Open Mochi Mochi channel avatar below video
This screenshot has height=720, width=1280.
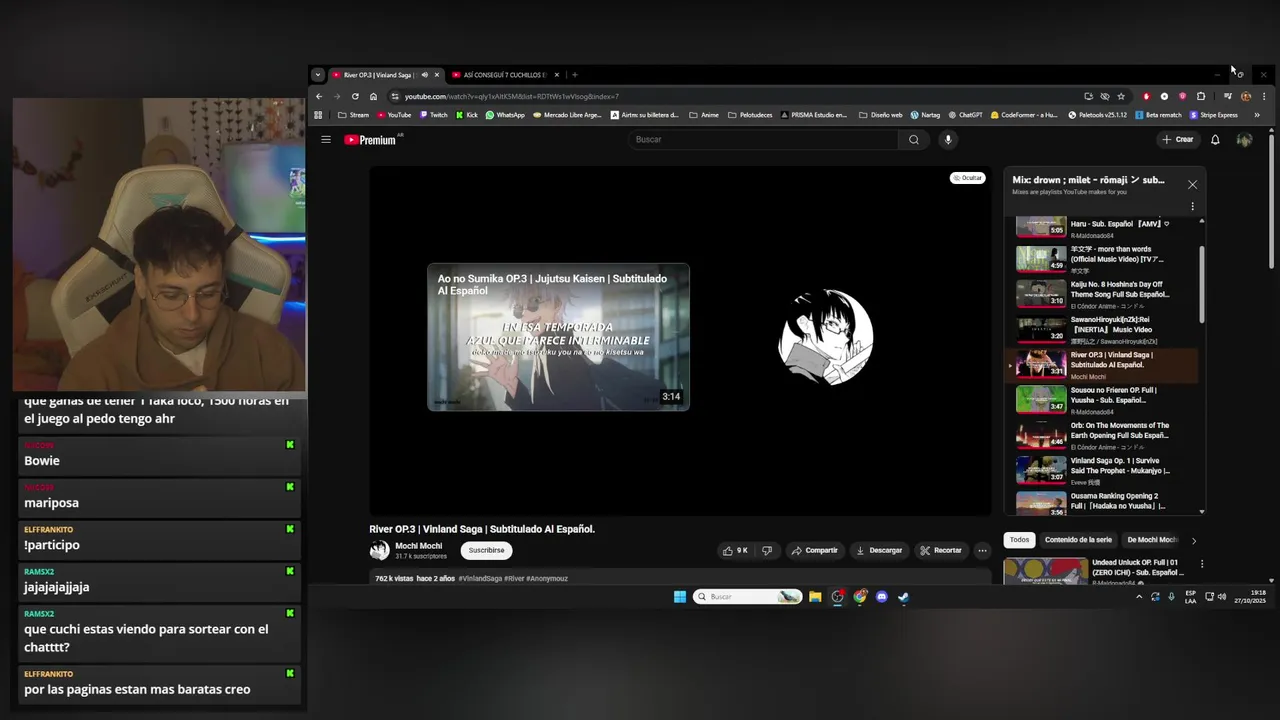[379, 550]
